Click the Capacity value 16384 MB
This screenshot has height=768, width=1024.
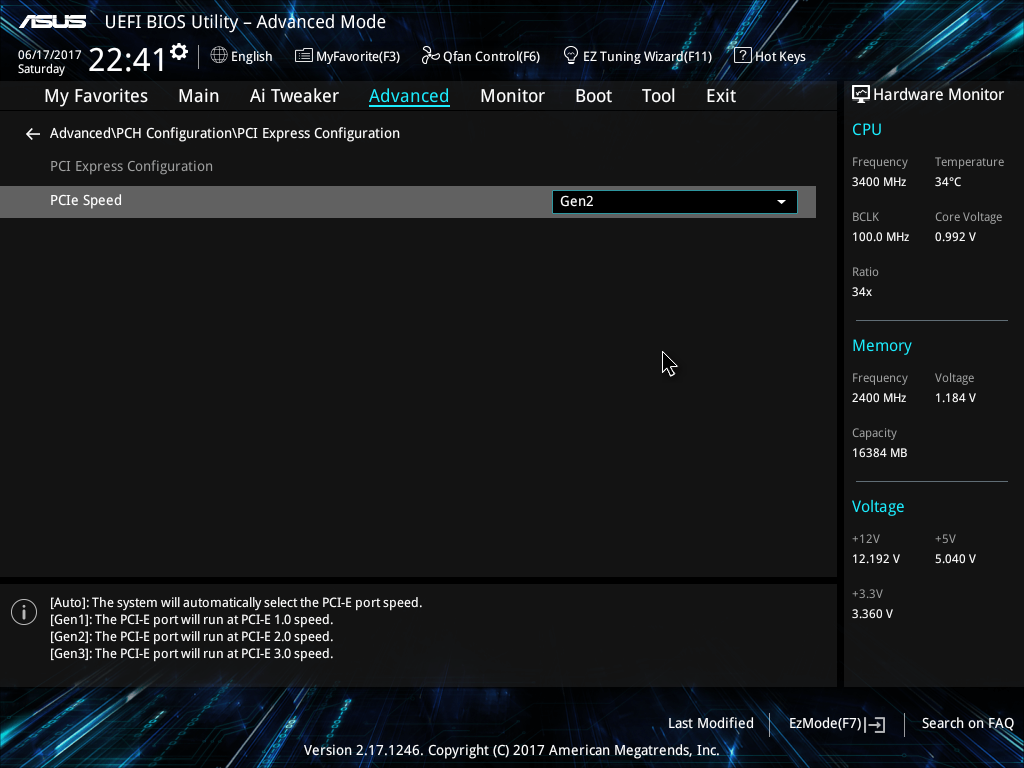880,453
